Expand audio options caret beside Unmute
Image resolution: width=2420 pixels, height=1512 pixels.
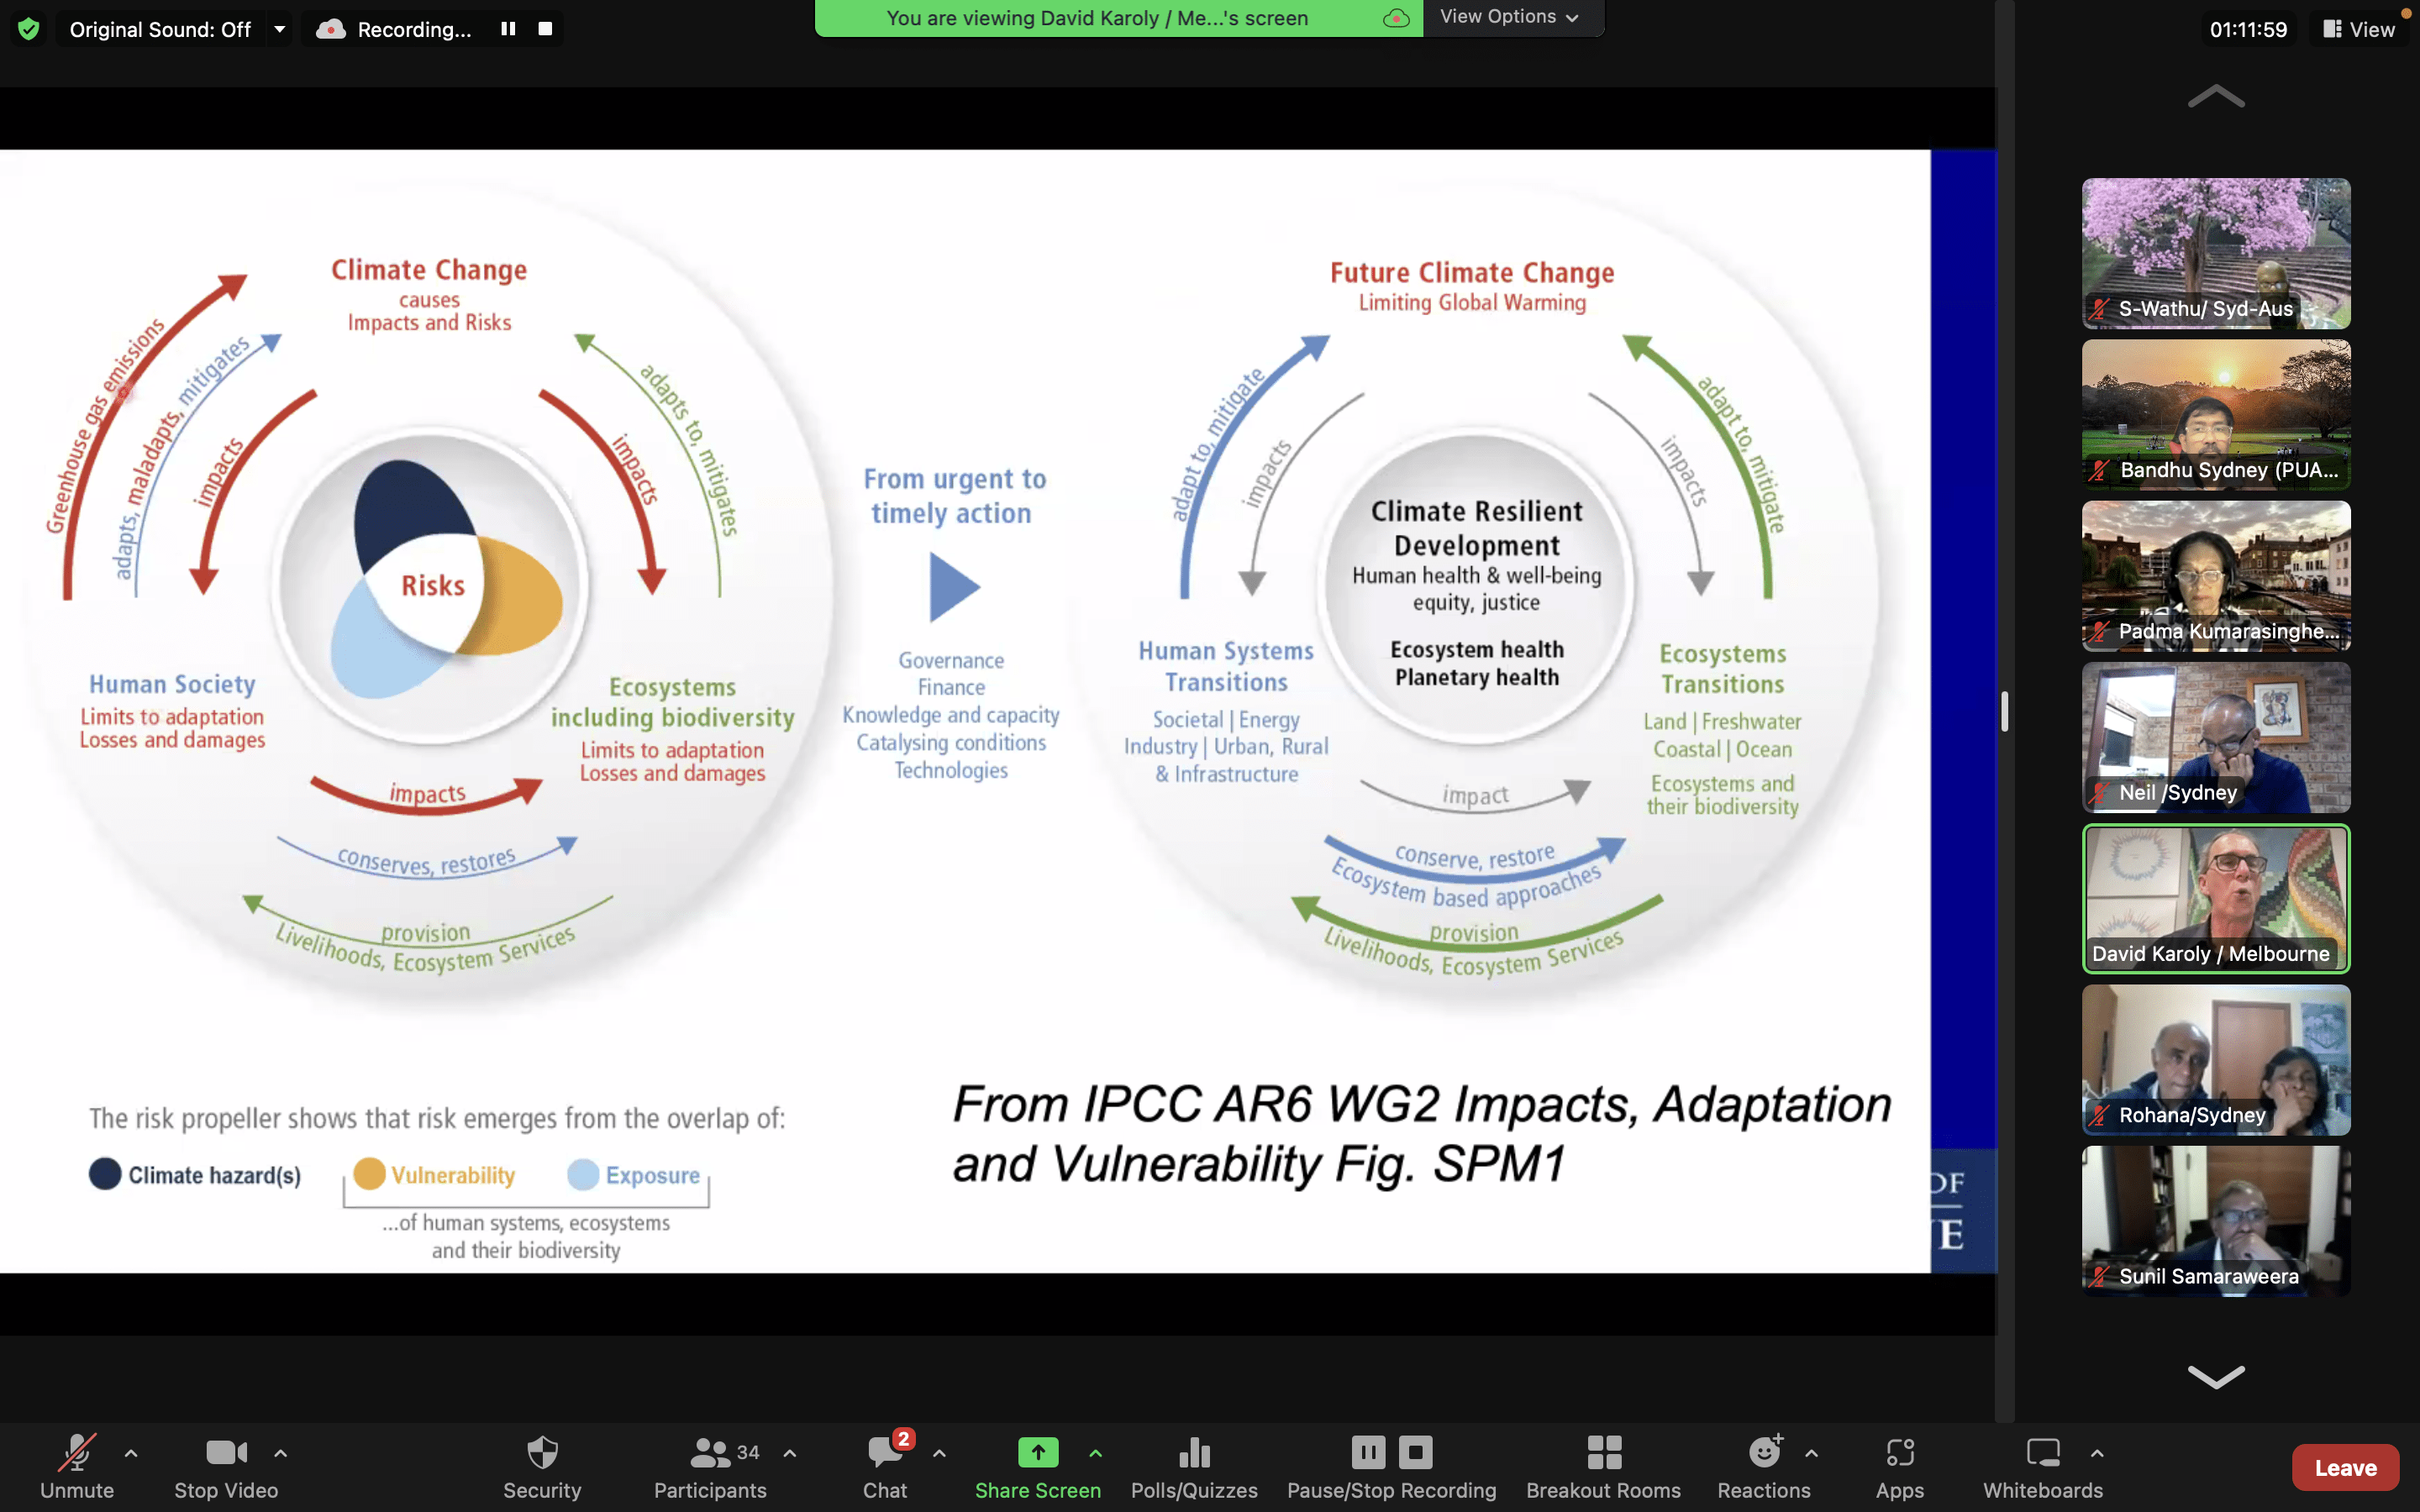(x=131, y=1453)
